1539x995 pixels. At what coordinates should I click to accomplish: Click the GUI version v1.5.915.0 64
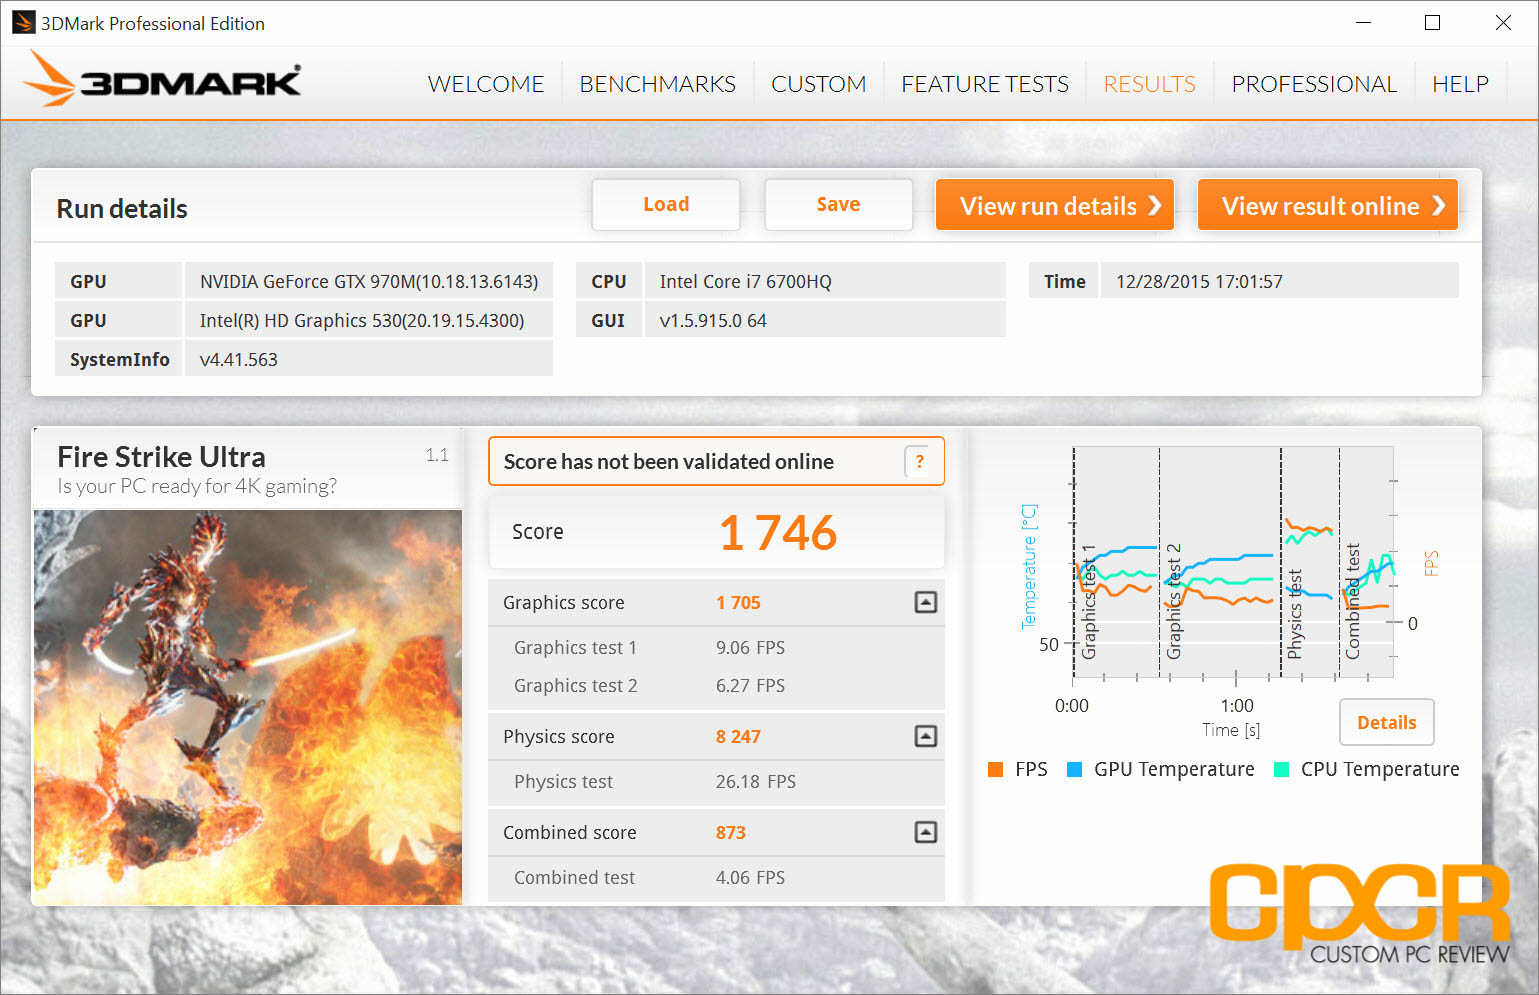[x=825, y=320]
